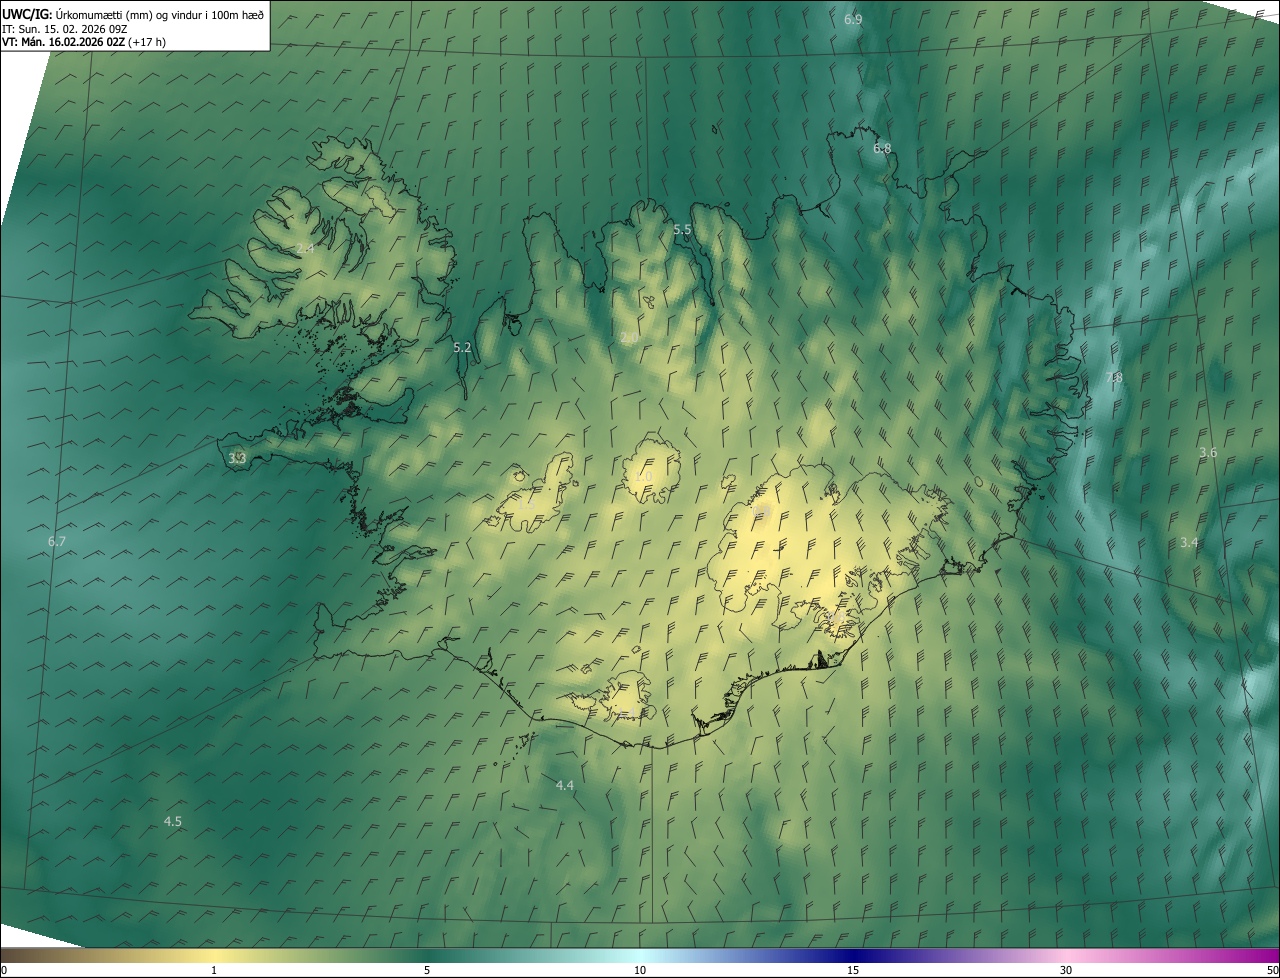Click the colorbar tick label 0
The width and height of the screenshot is (1280, 978).
pos(4,970)
